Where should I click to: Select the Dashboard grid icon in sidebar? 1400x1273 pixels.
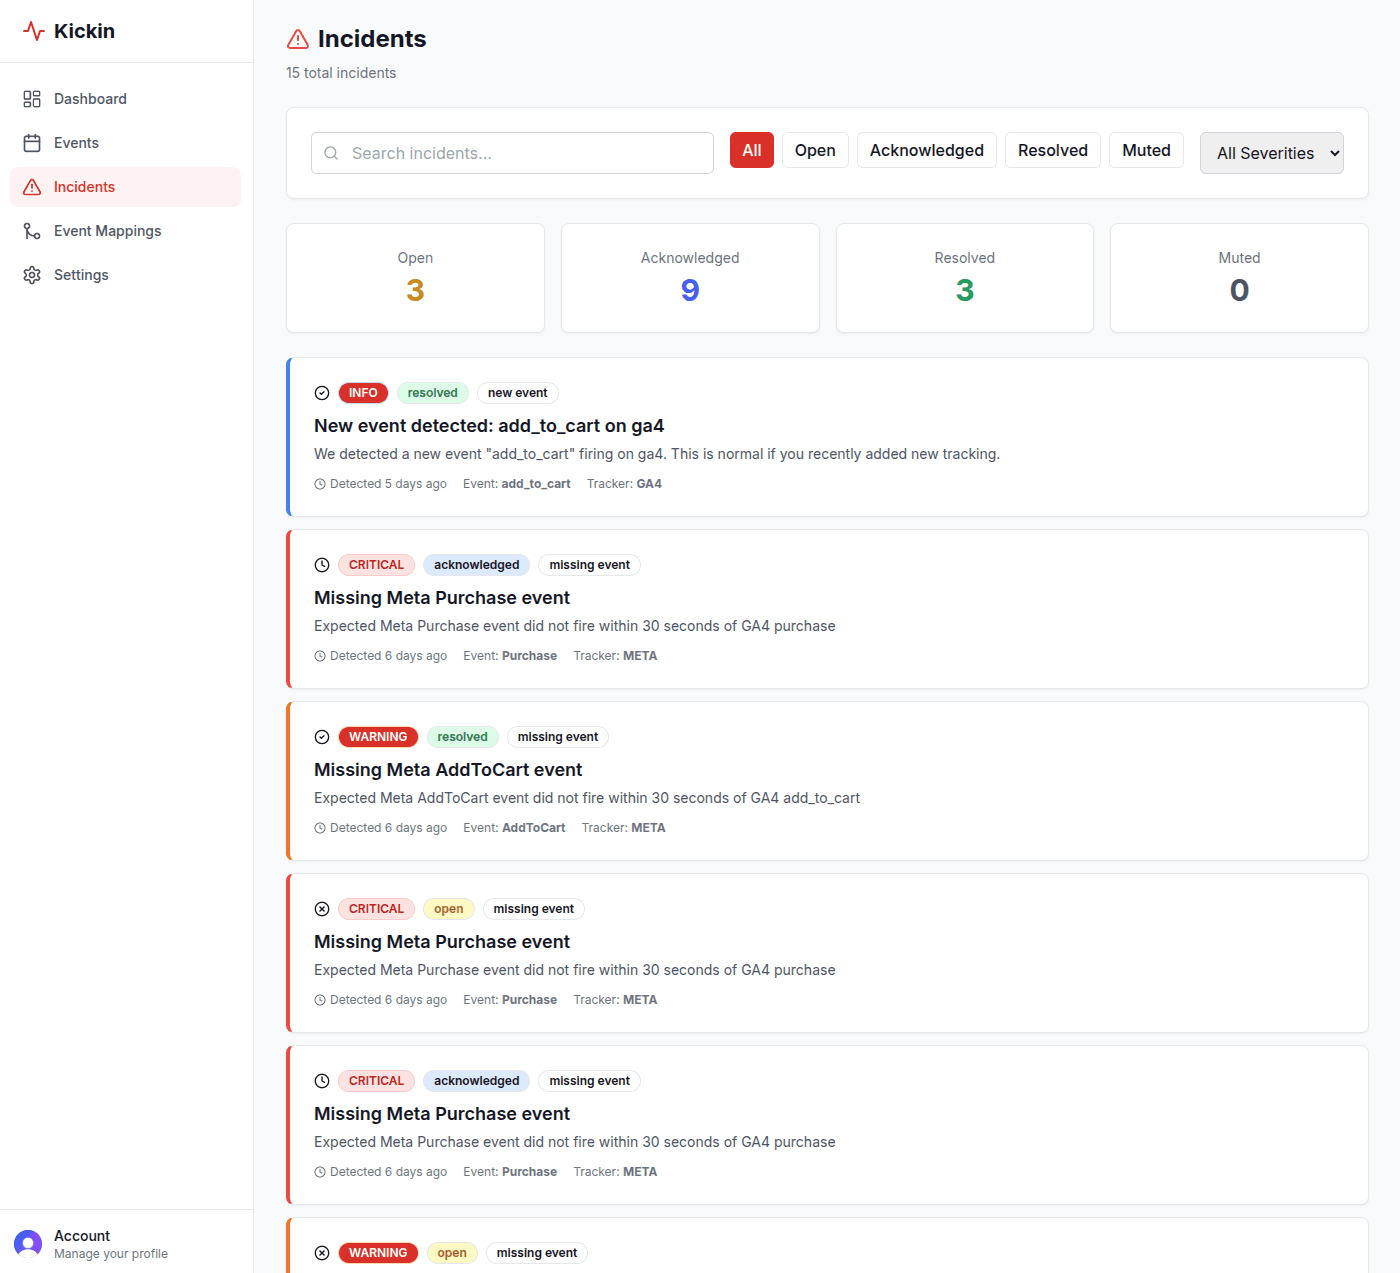(x=31, y=98)
